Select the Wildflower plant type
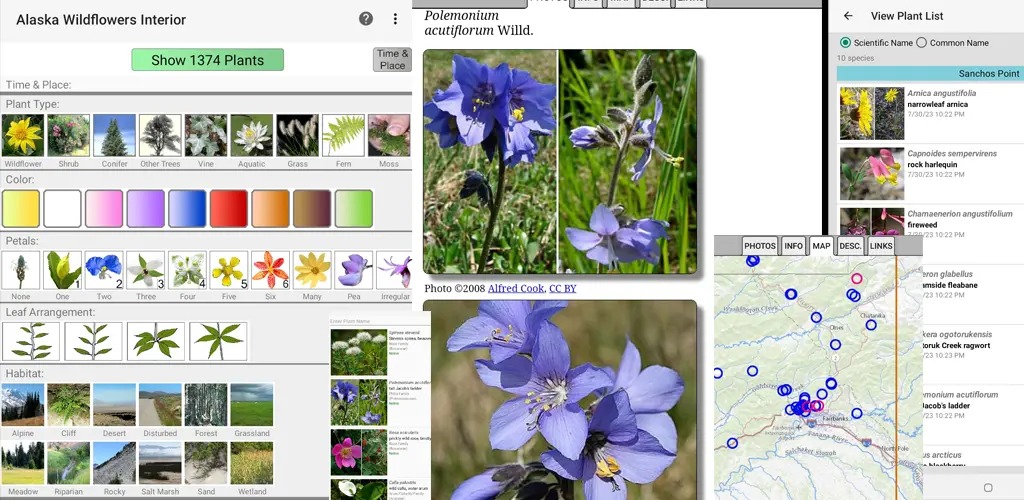The image size is (1024, 500). tap(23, 135)
